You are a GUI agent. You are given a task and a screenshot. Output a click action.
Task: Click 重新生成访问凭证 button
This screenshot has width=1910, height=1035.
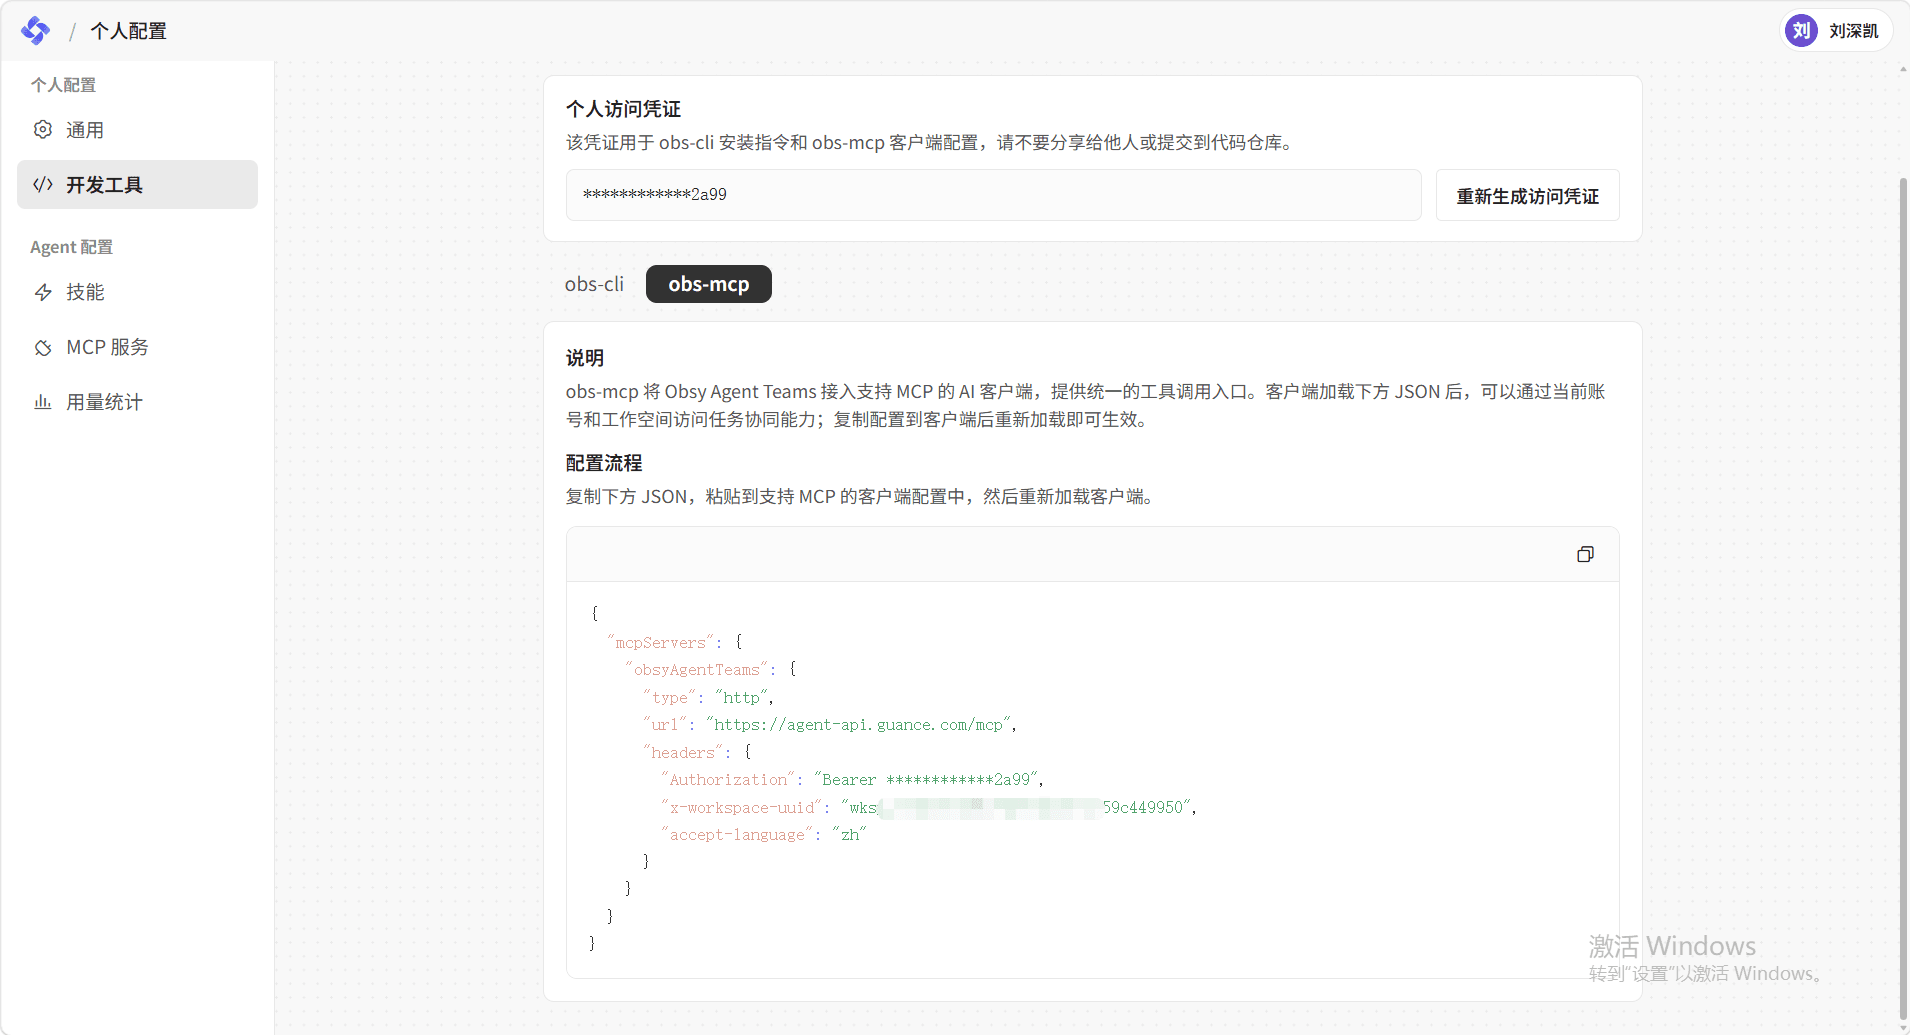pyautogui.click(x=1527, y=196)
